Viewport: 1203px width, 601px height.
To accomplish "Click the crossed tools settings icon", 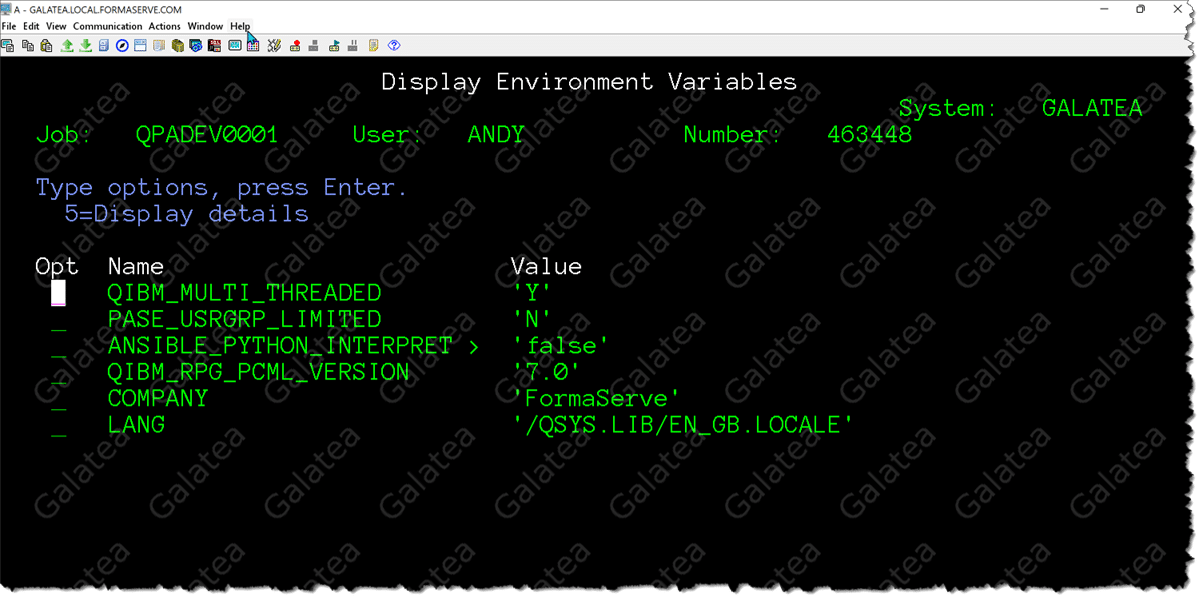I will pyautogui.click(x=274, y=46).
